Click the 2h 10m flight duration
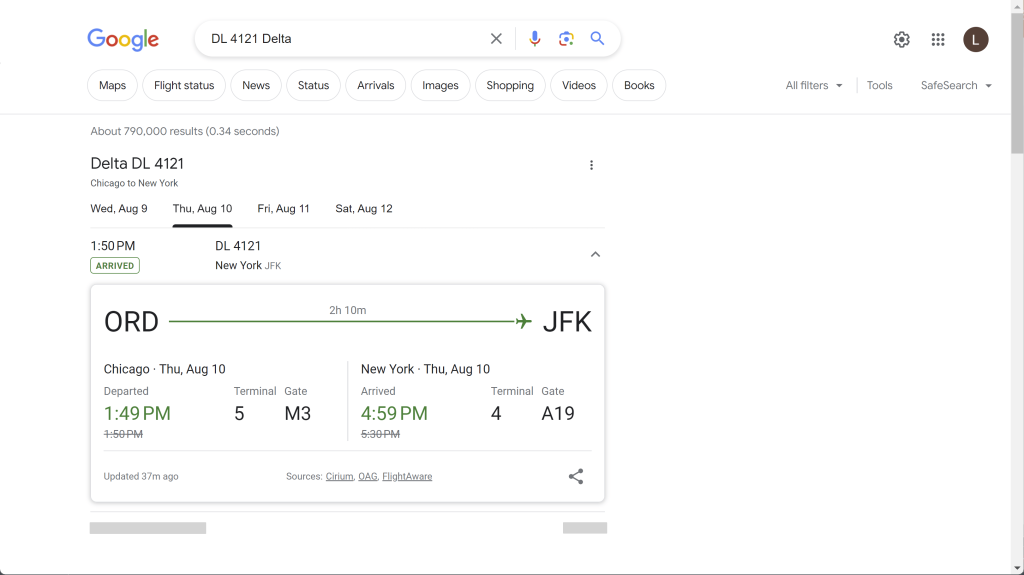Viewport: 1024px width, 575px height. pos(347,310)
